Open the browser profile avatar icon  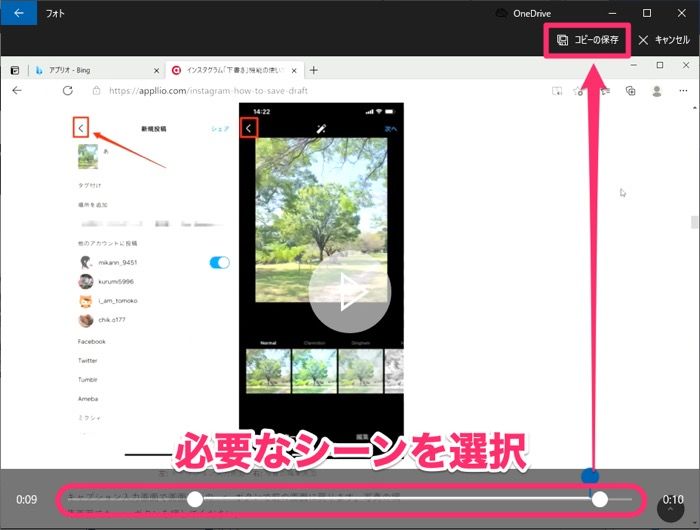[x=656, y=90]
